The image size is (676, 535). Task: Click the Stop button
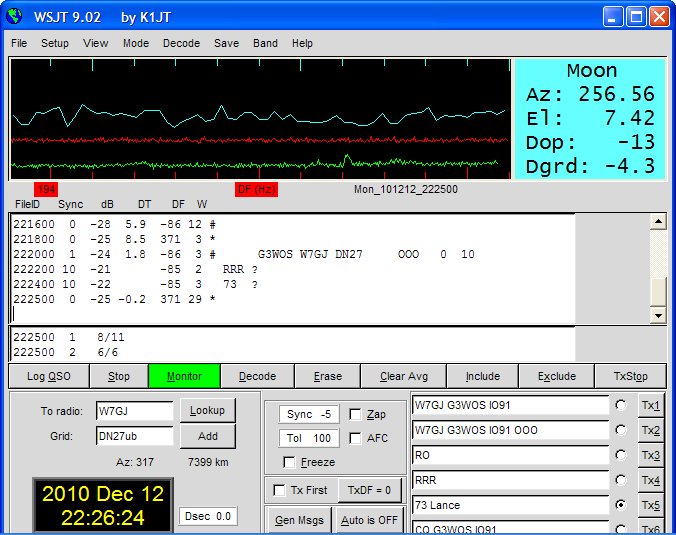[119, 376]
